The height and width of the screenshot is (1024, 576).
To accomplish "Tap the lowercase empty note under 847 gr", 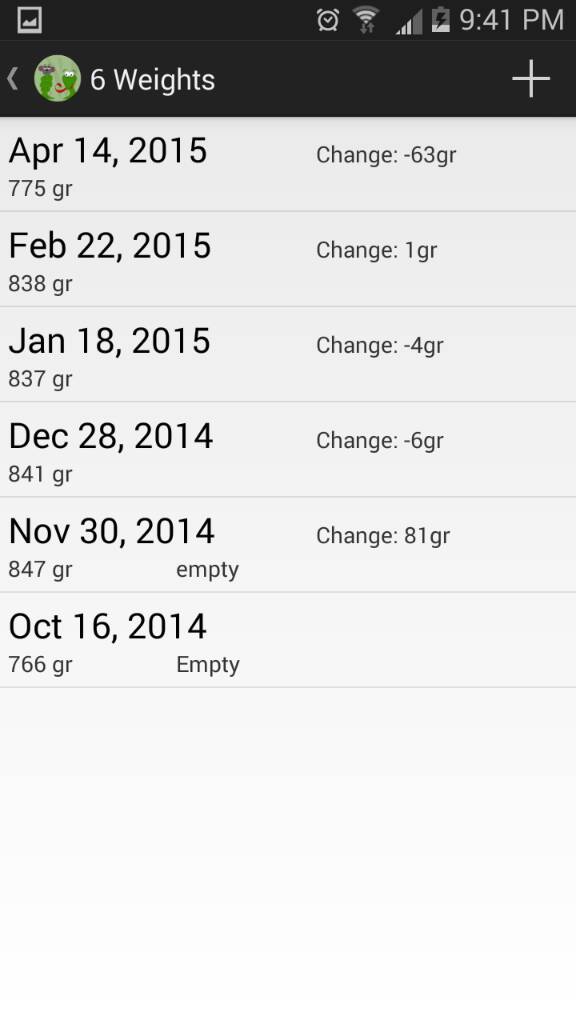I will [x=207, y=570].
